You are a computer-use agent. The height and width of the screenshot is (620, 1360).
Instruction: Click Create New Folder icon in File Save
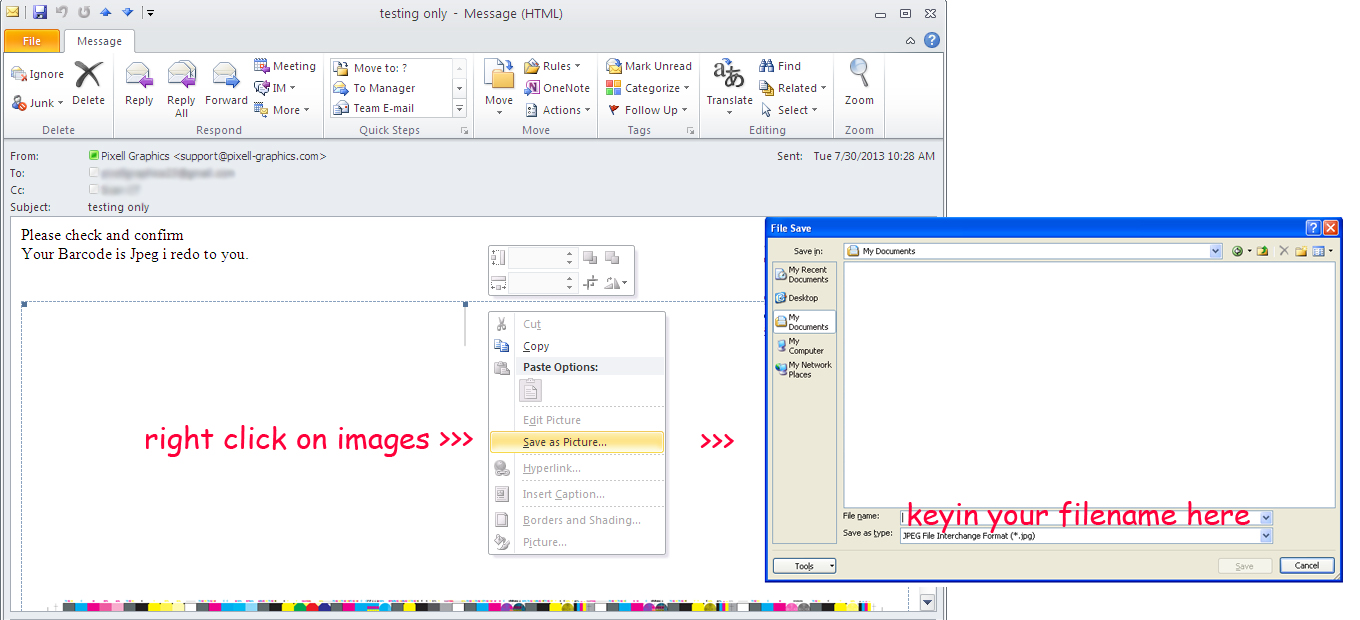(x=1301, y=252)
